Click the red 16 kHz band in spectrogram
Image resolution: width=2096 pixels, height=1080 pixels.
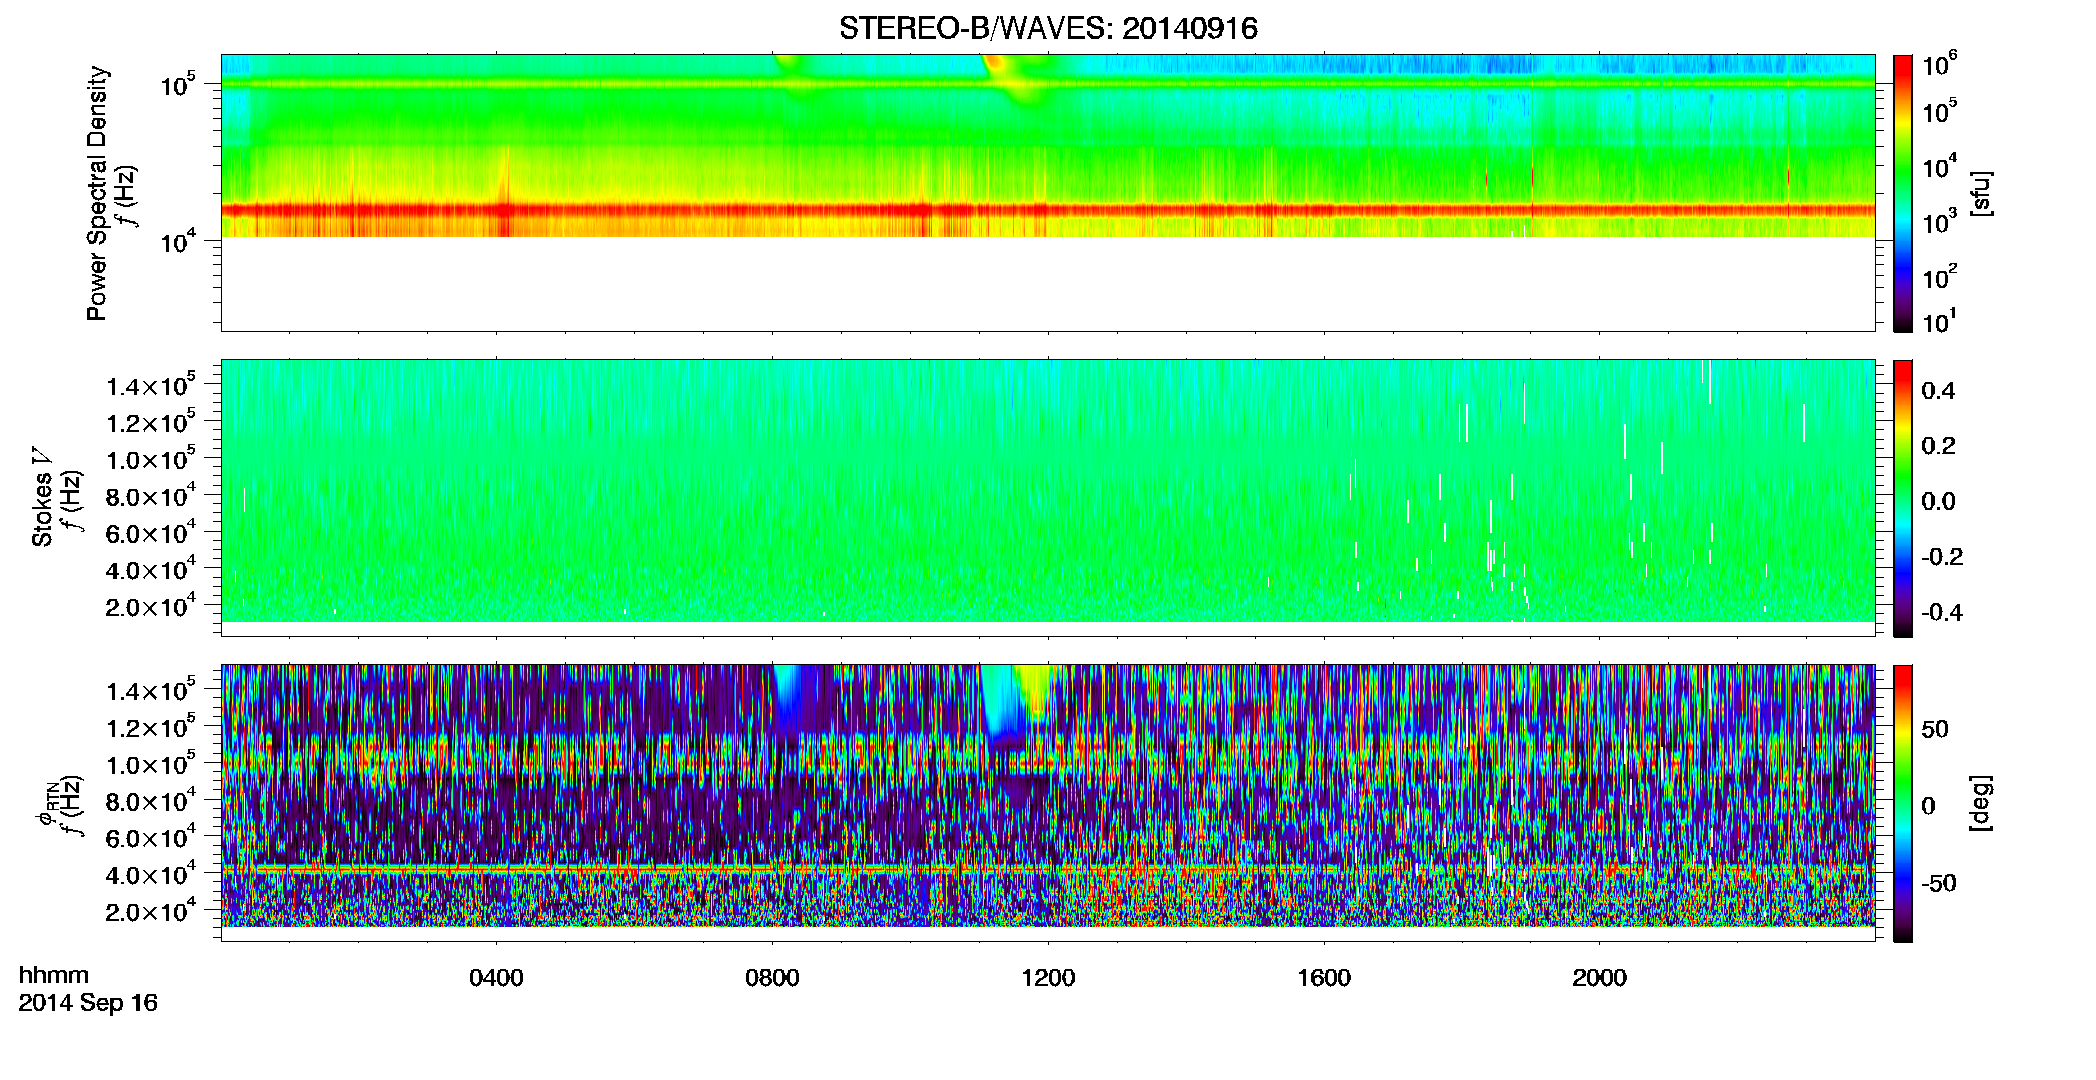click(1048, 210)
